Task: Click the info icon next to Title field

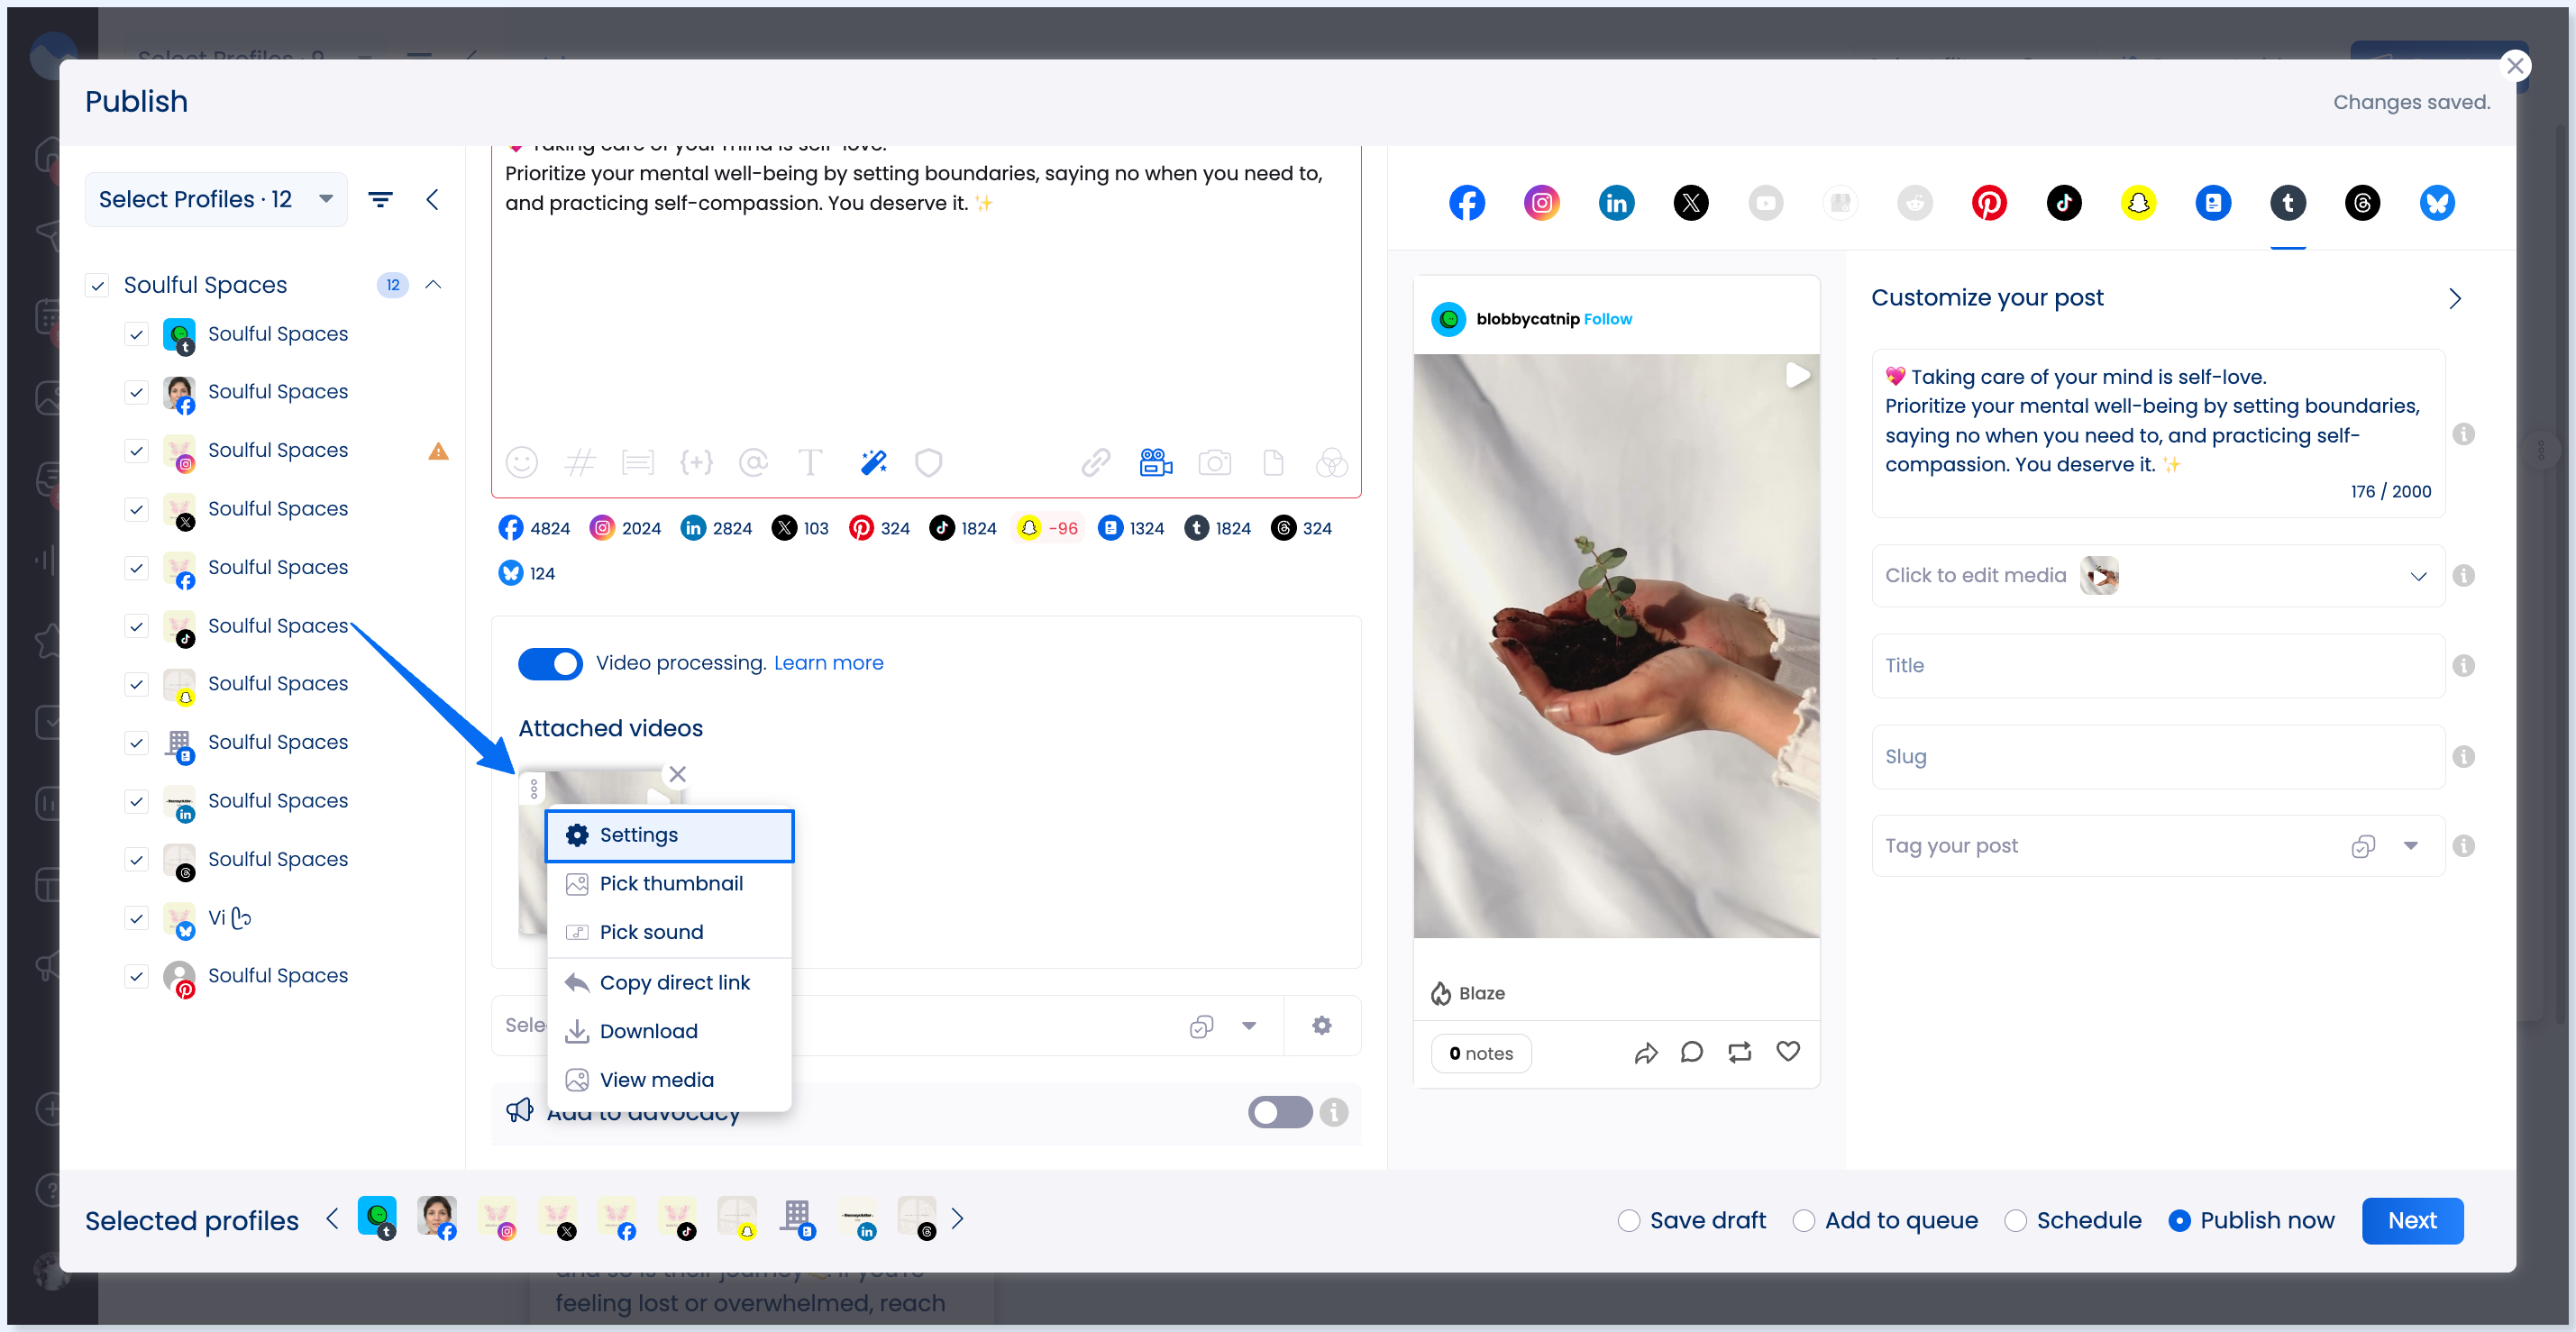Action: pyautogui.click(x=2463, y=665)
